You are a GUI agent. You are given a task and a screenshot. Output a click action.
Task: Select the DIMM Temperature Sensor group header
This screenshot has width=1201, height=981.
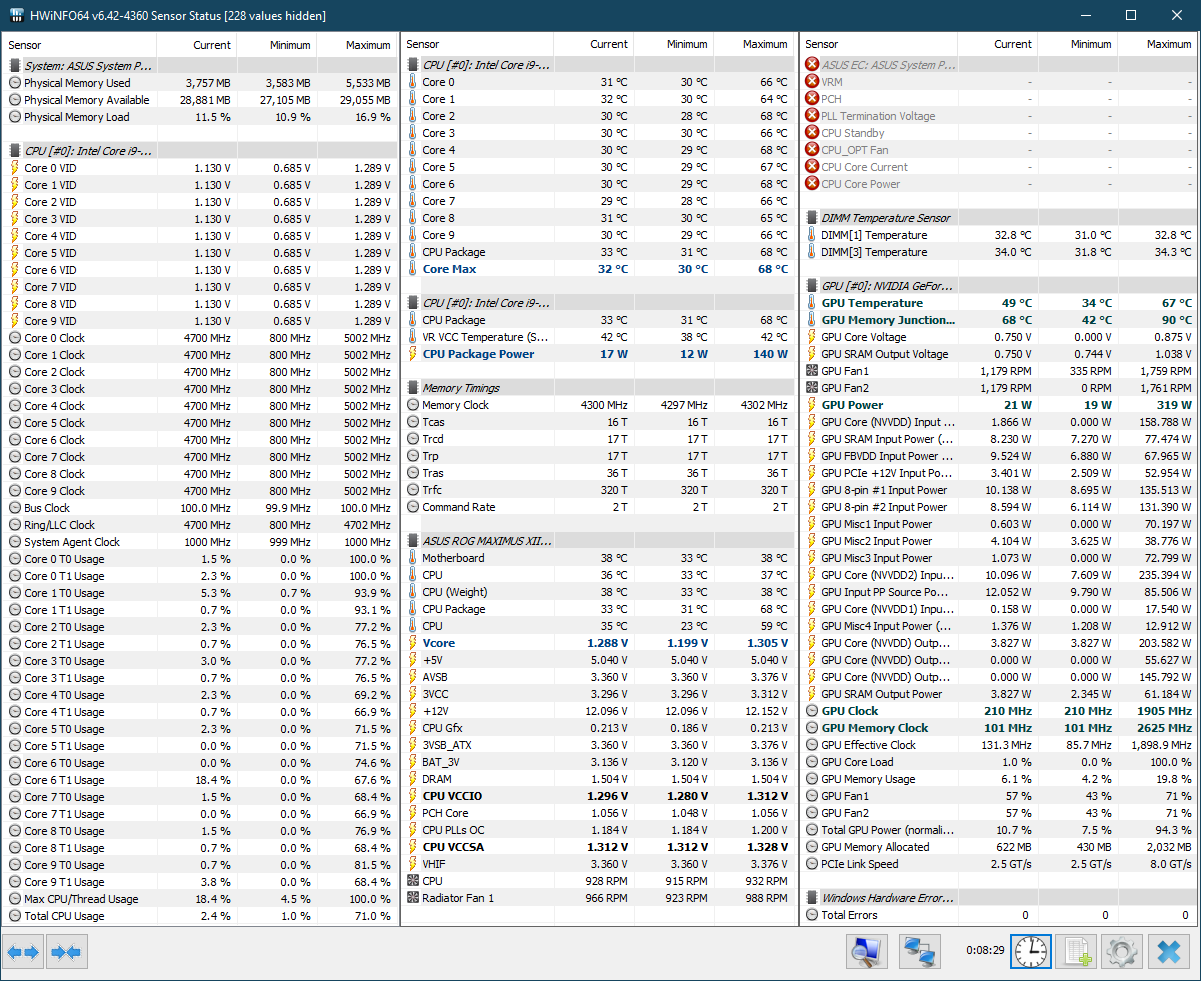click(998, 218)
